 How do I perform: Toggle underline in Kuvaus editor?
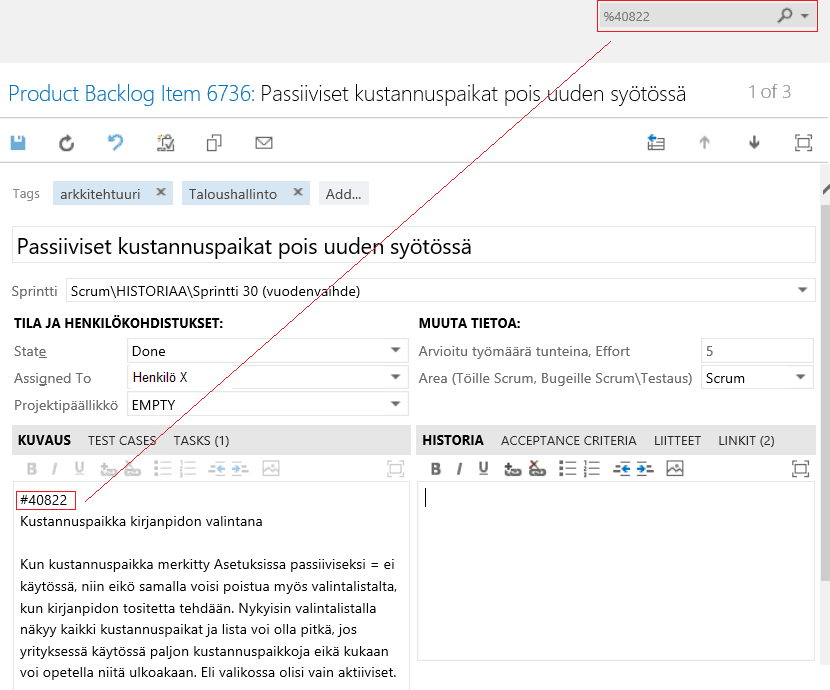coord(79,469)
